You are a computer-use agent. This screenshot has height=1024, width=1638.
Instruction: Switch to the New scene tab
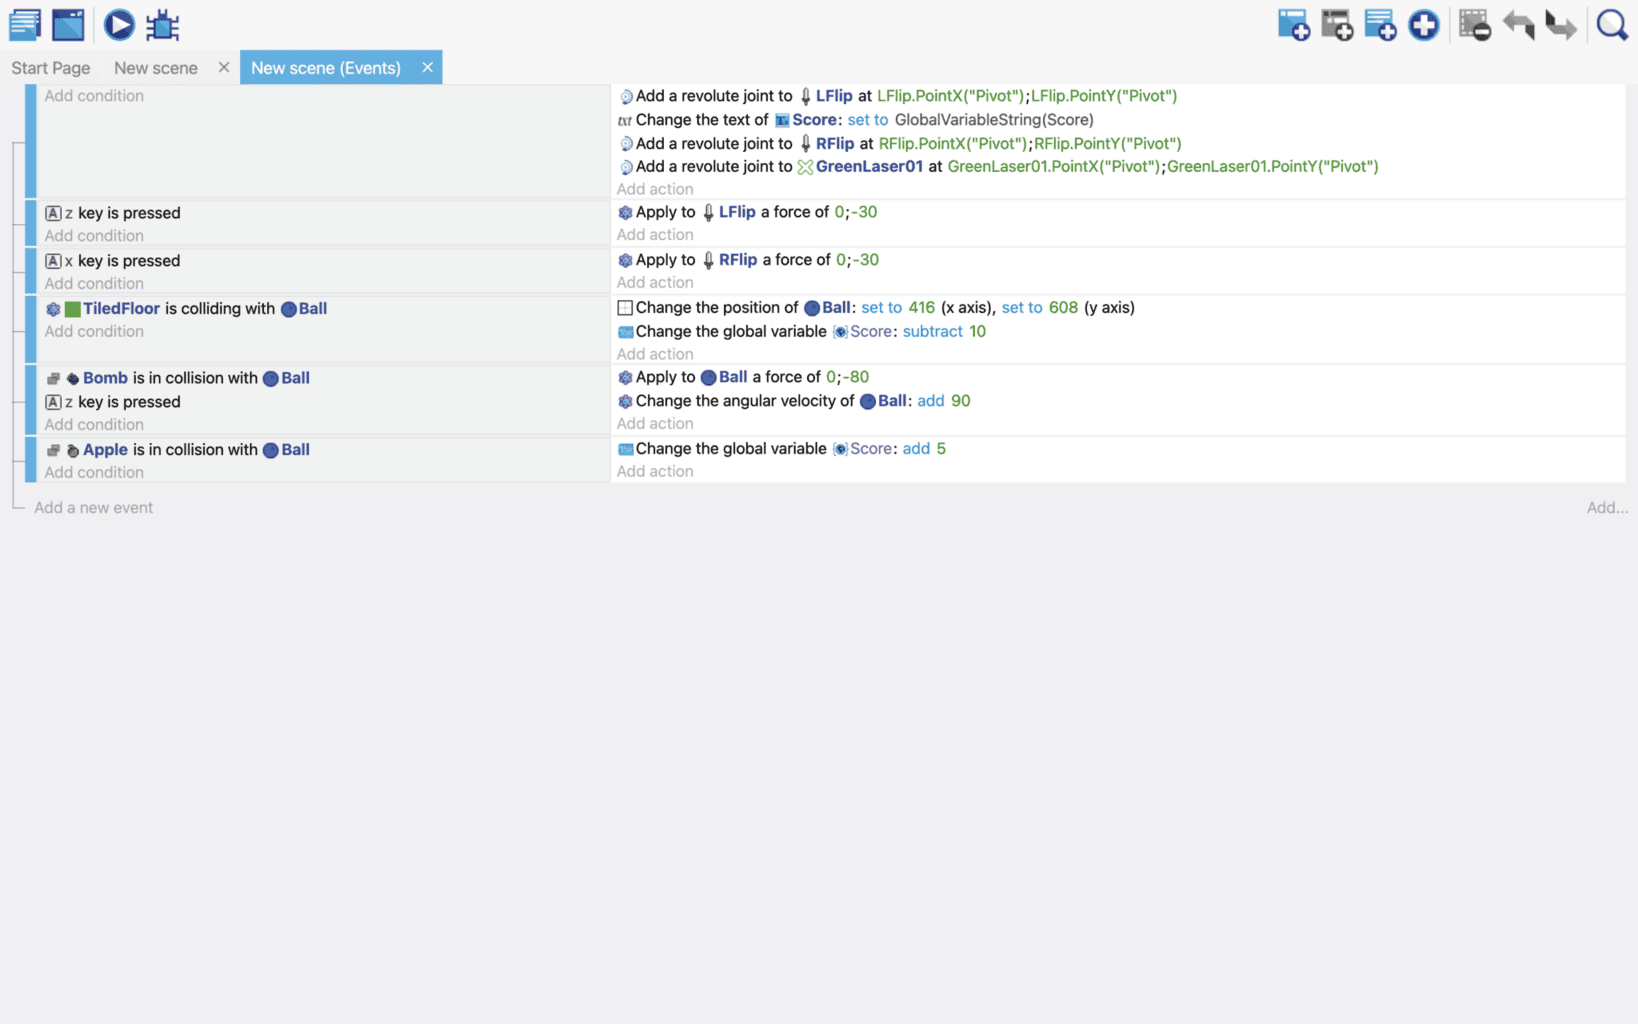click(156, 68)
